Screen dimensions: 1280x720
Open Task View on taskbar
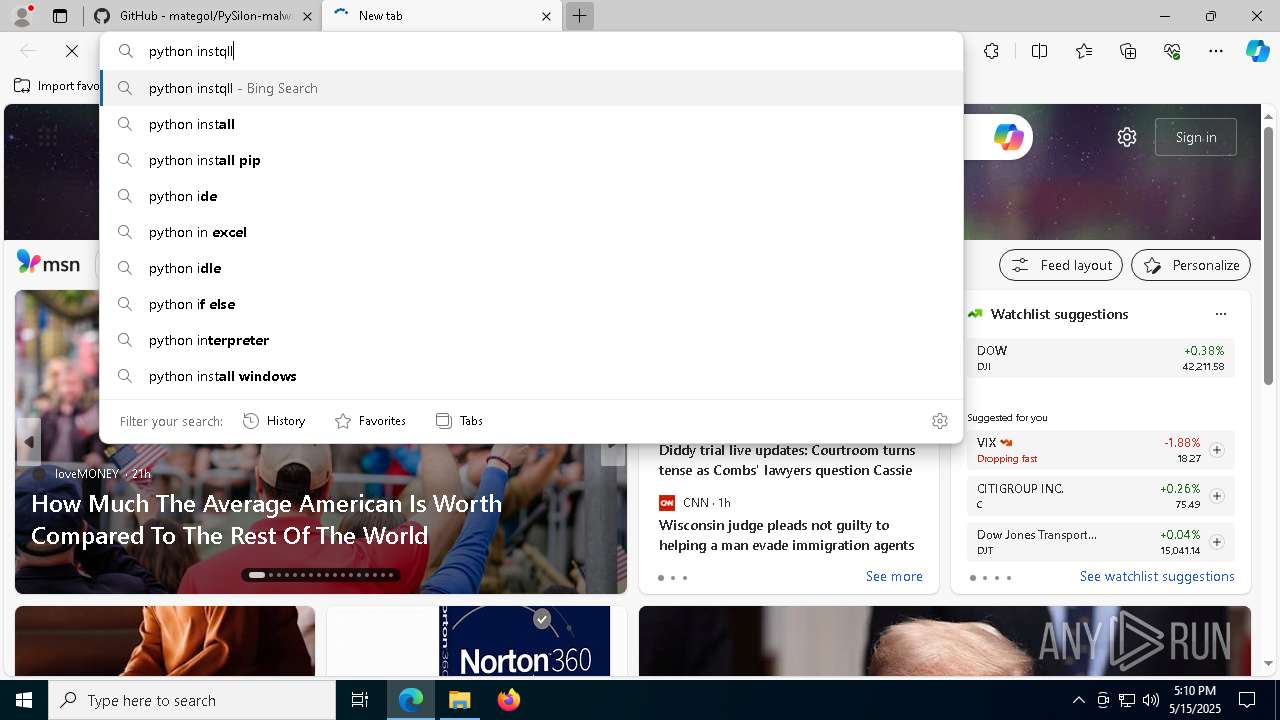(360, 700)
